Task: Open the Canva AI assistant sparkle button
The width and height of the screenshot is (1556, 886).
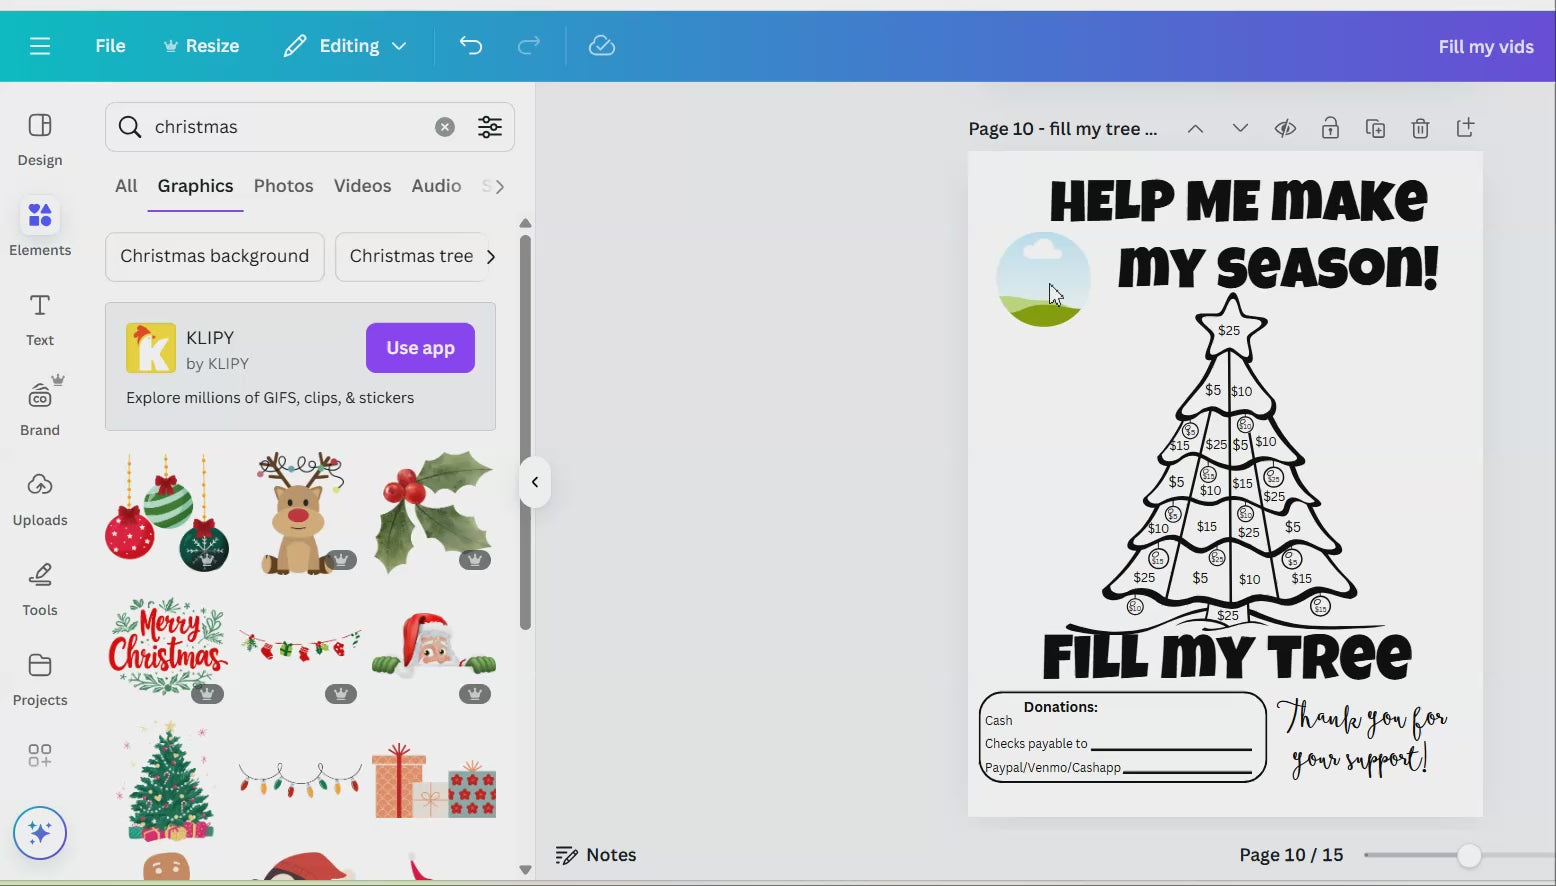Action: (x=40, y=833)
